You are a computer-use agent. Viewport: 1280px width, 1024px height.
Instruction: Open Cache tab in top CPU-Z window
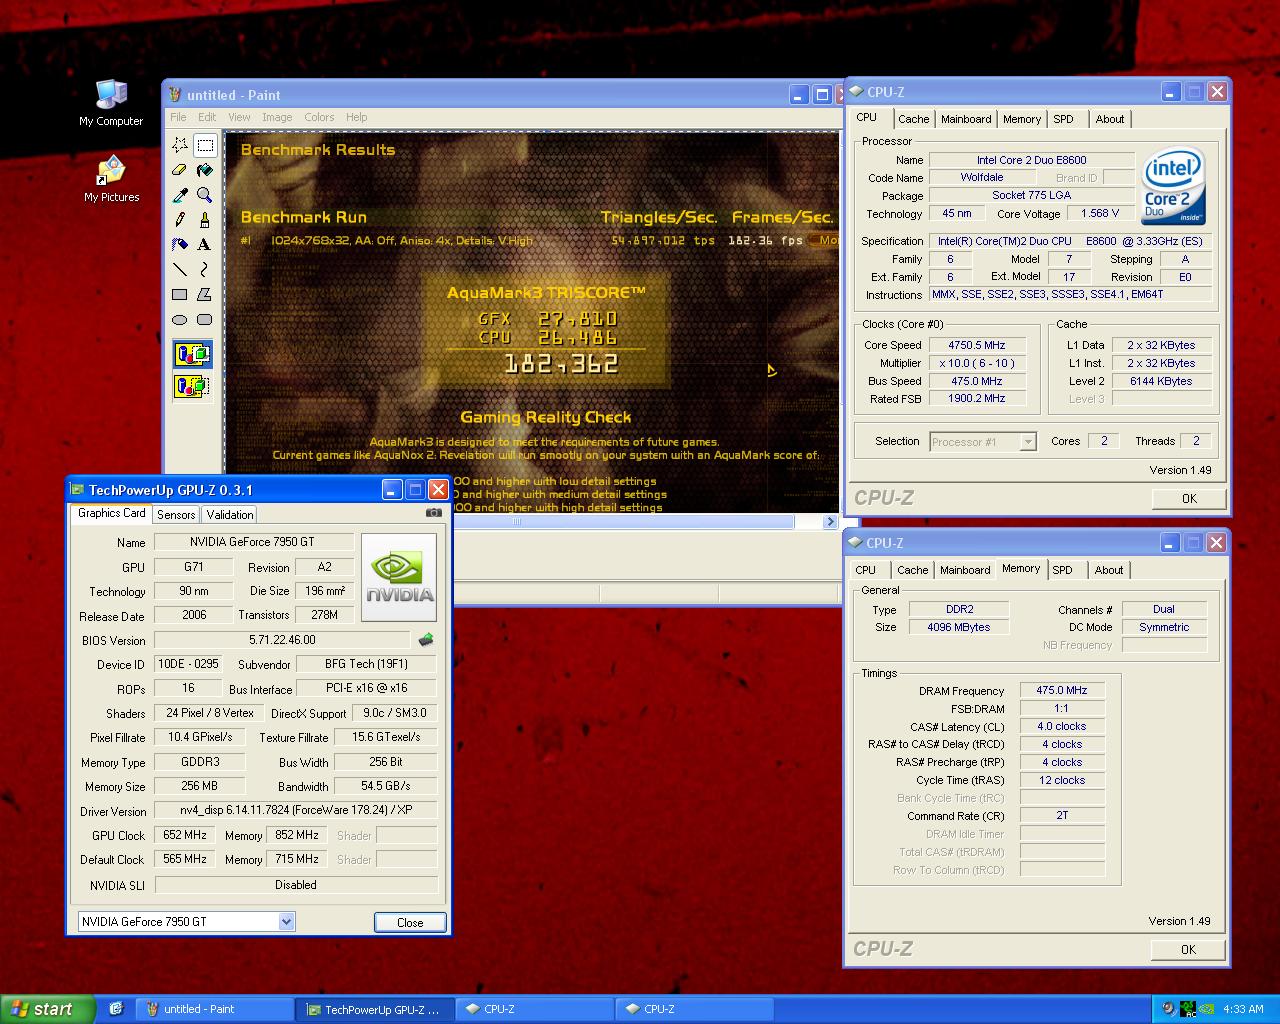[913, 119]
